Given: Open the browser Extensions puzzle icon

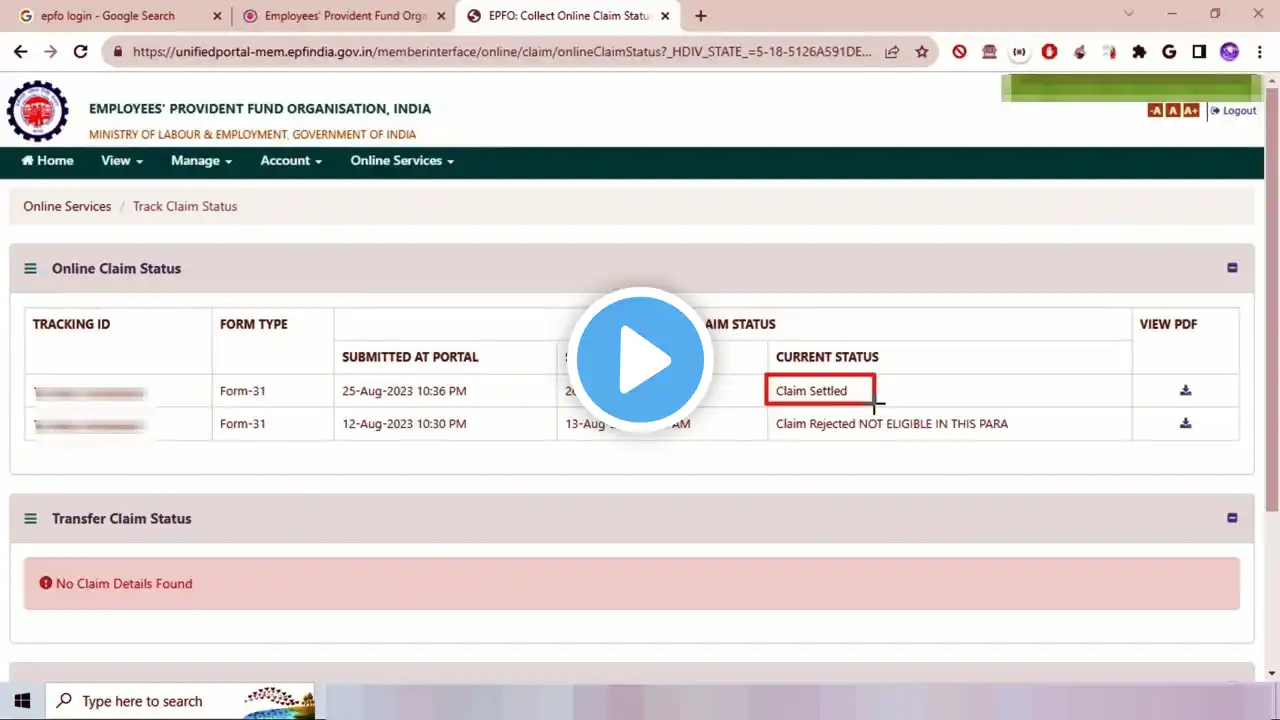Looking at the screenshot, I should click(x=1139, y=52).
